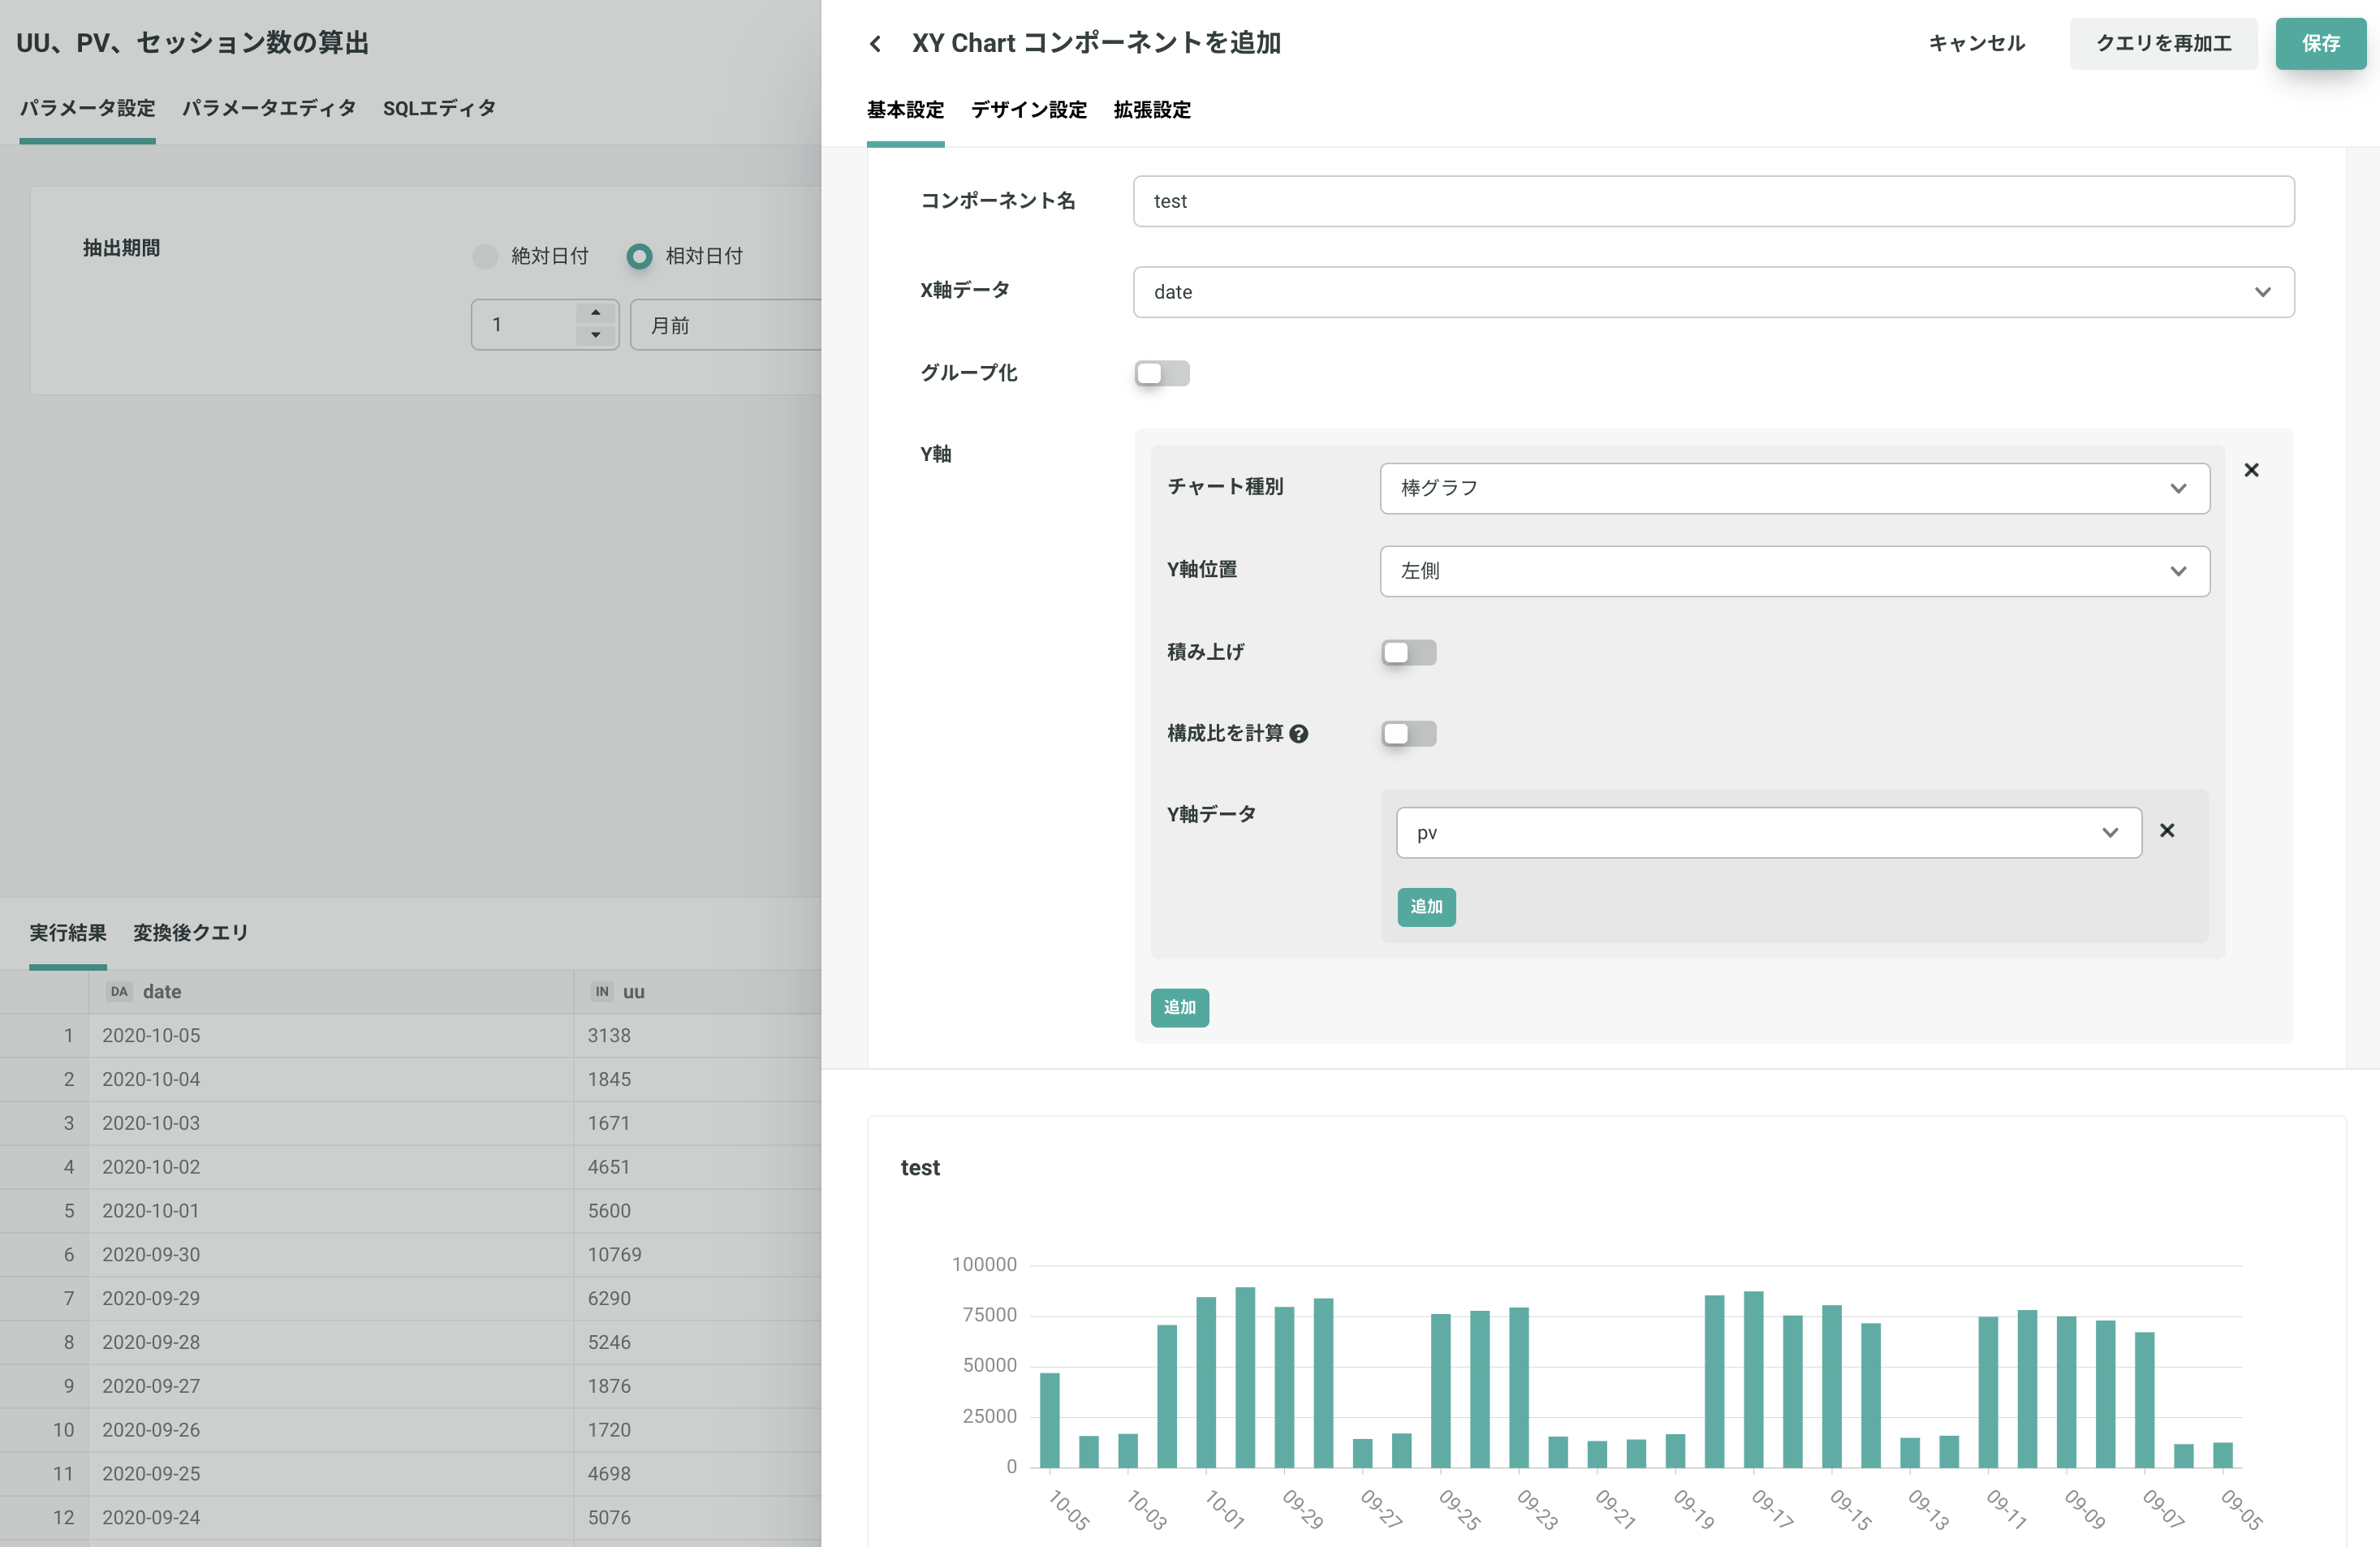
Task: Select the uu value 3138
Action: [x=698, y=1036]
